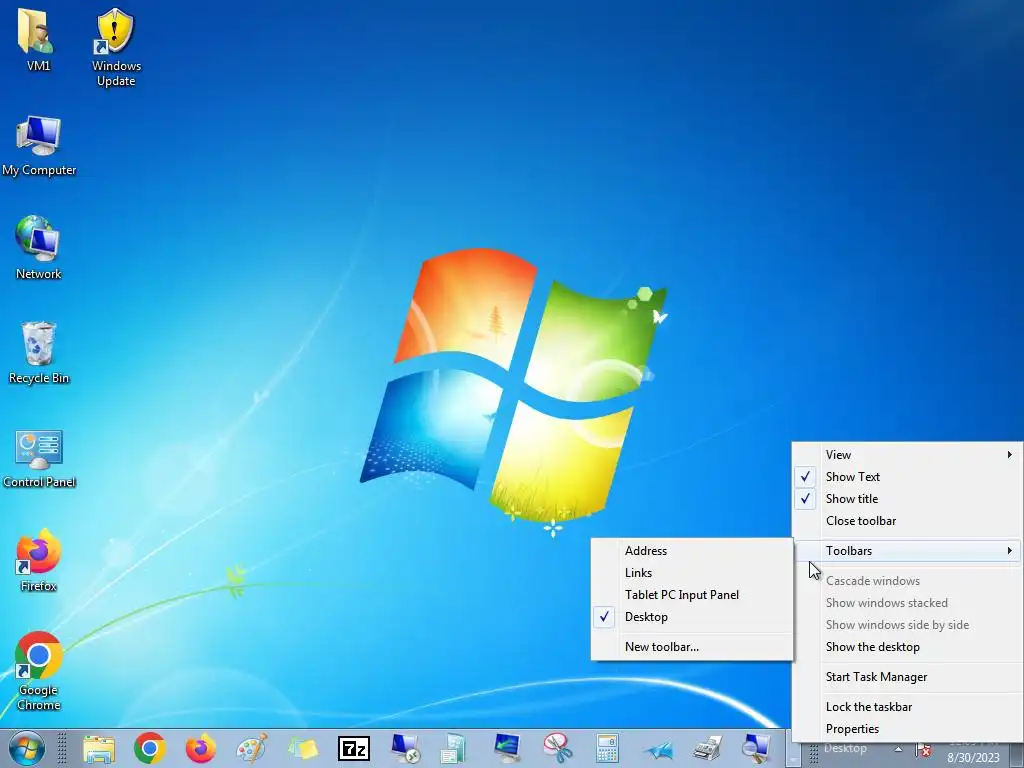This screenshot has width=1024, height=768.
Task: Open Remote Desktop Connection taskbar icon
Action: pyautogui.click(x=405, y=748)
